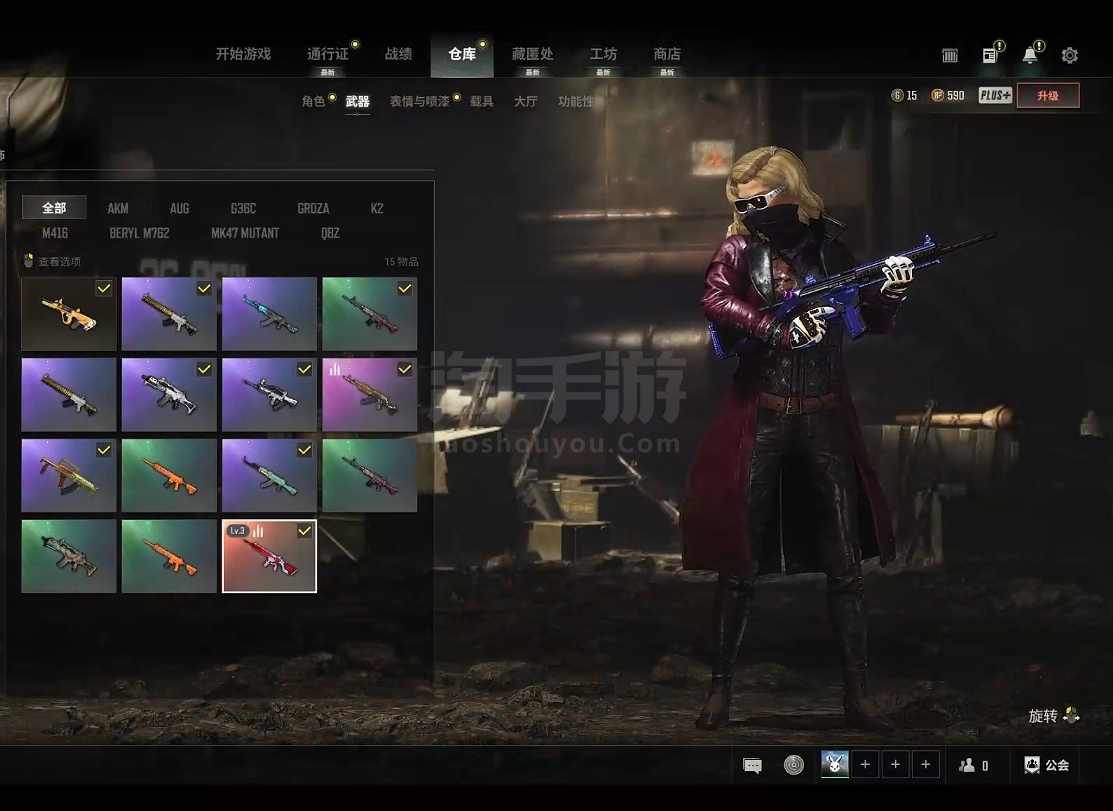The width and height of the screenshot is (1113, 811).
Task: Click the crate icon left of news
Action: [x=950, y=56]
